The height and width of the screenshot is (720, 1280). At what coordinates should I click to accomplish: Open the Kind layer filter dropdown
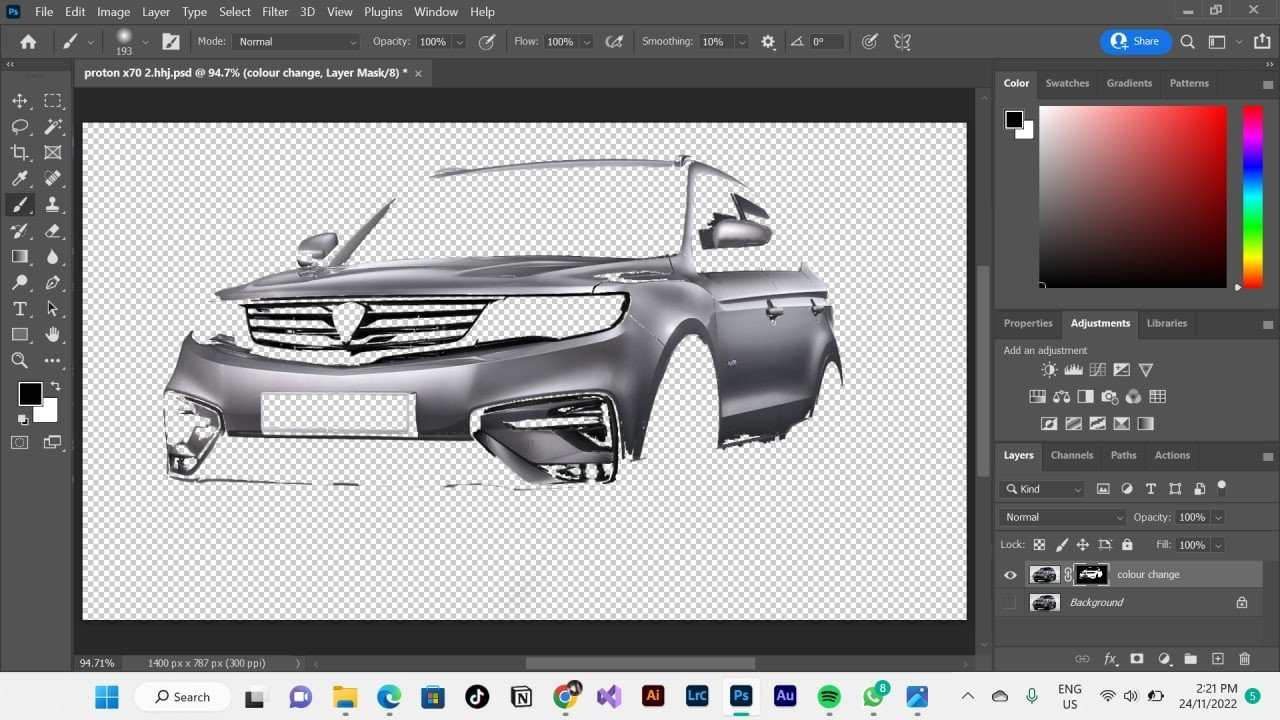[1042, 489]
